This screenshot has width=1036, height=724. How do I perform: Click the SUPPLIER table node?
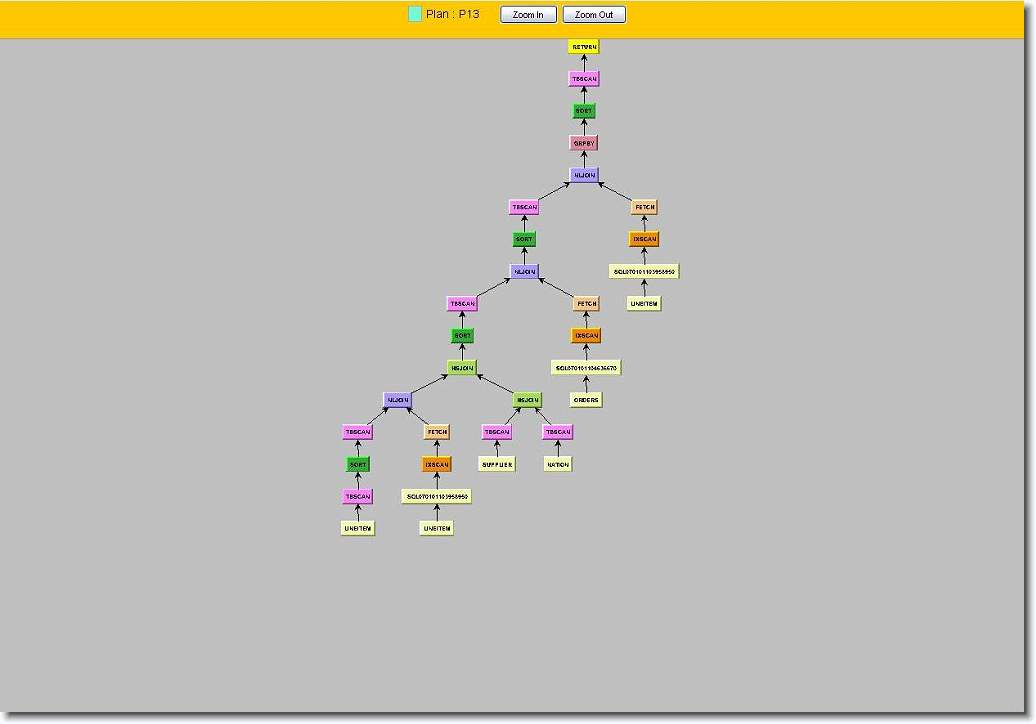497,464
